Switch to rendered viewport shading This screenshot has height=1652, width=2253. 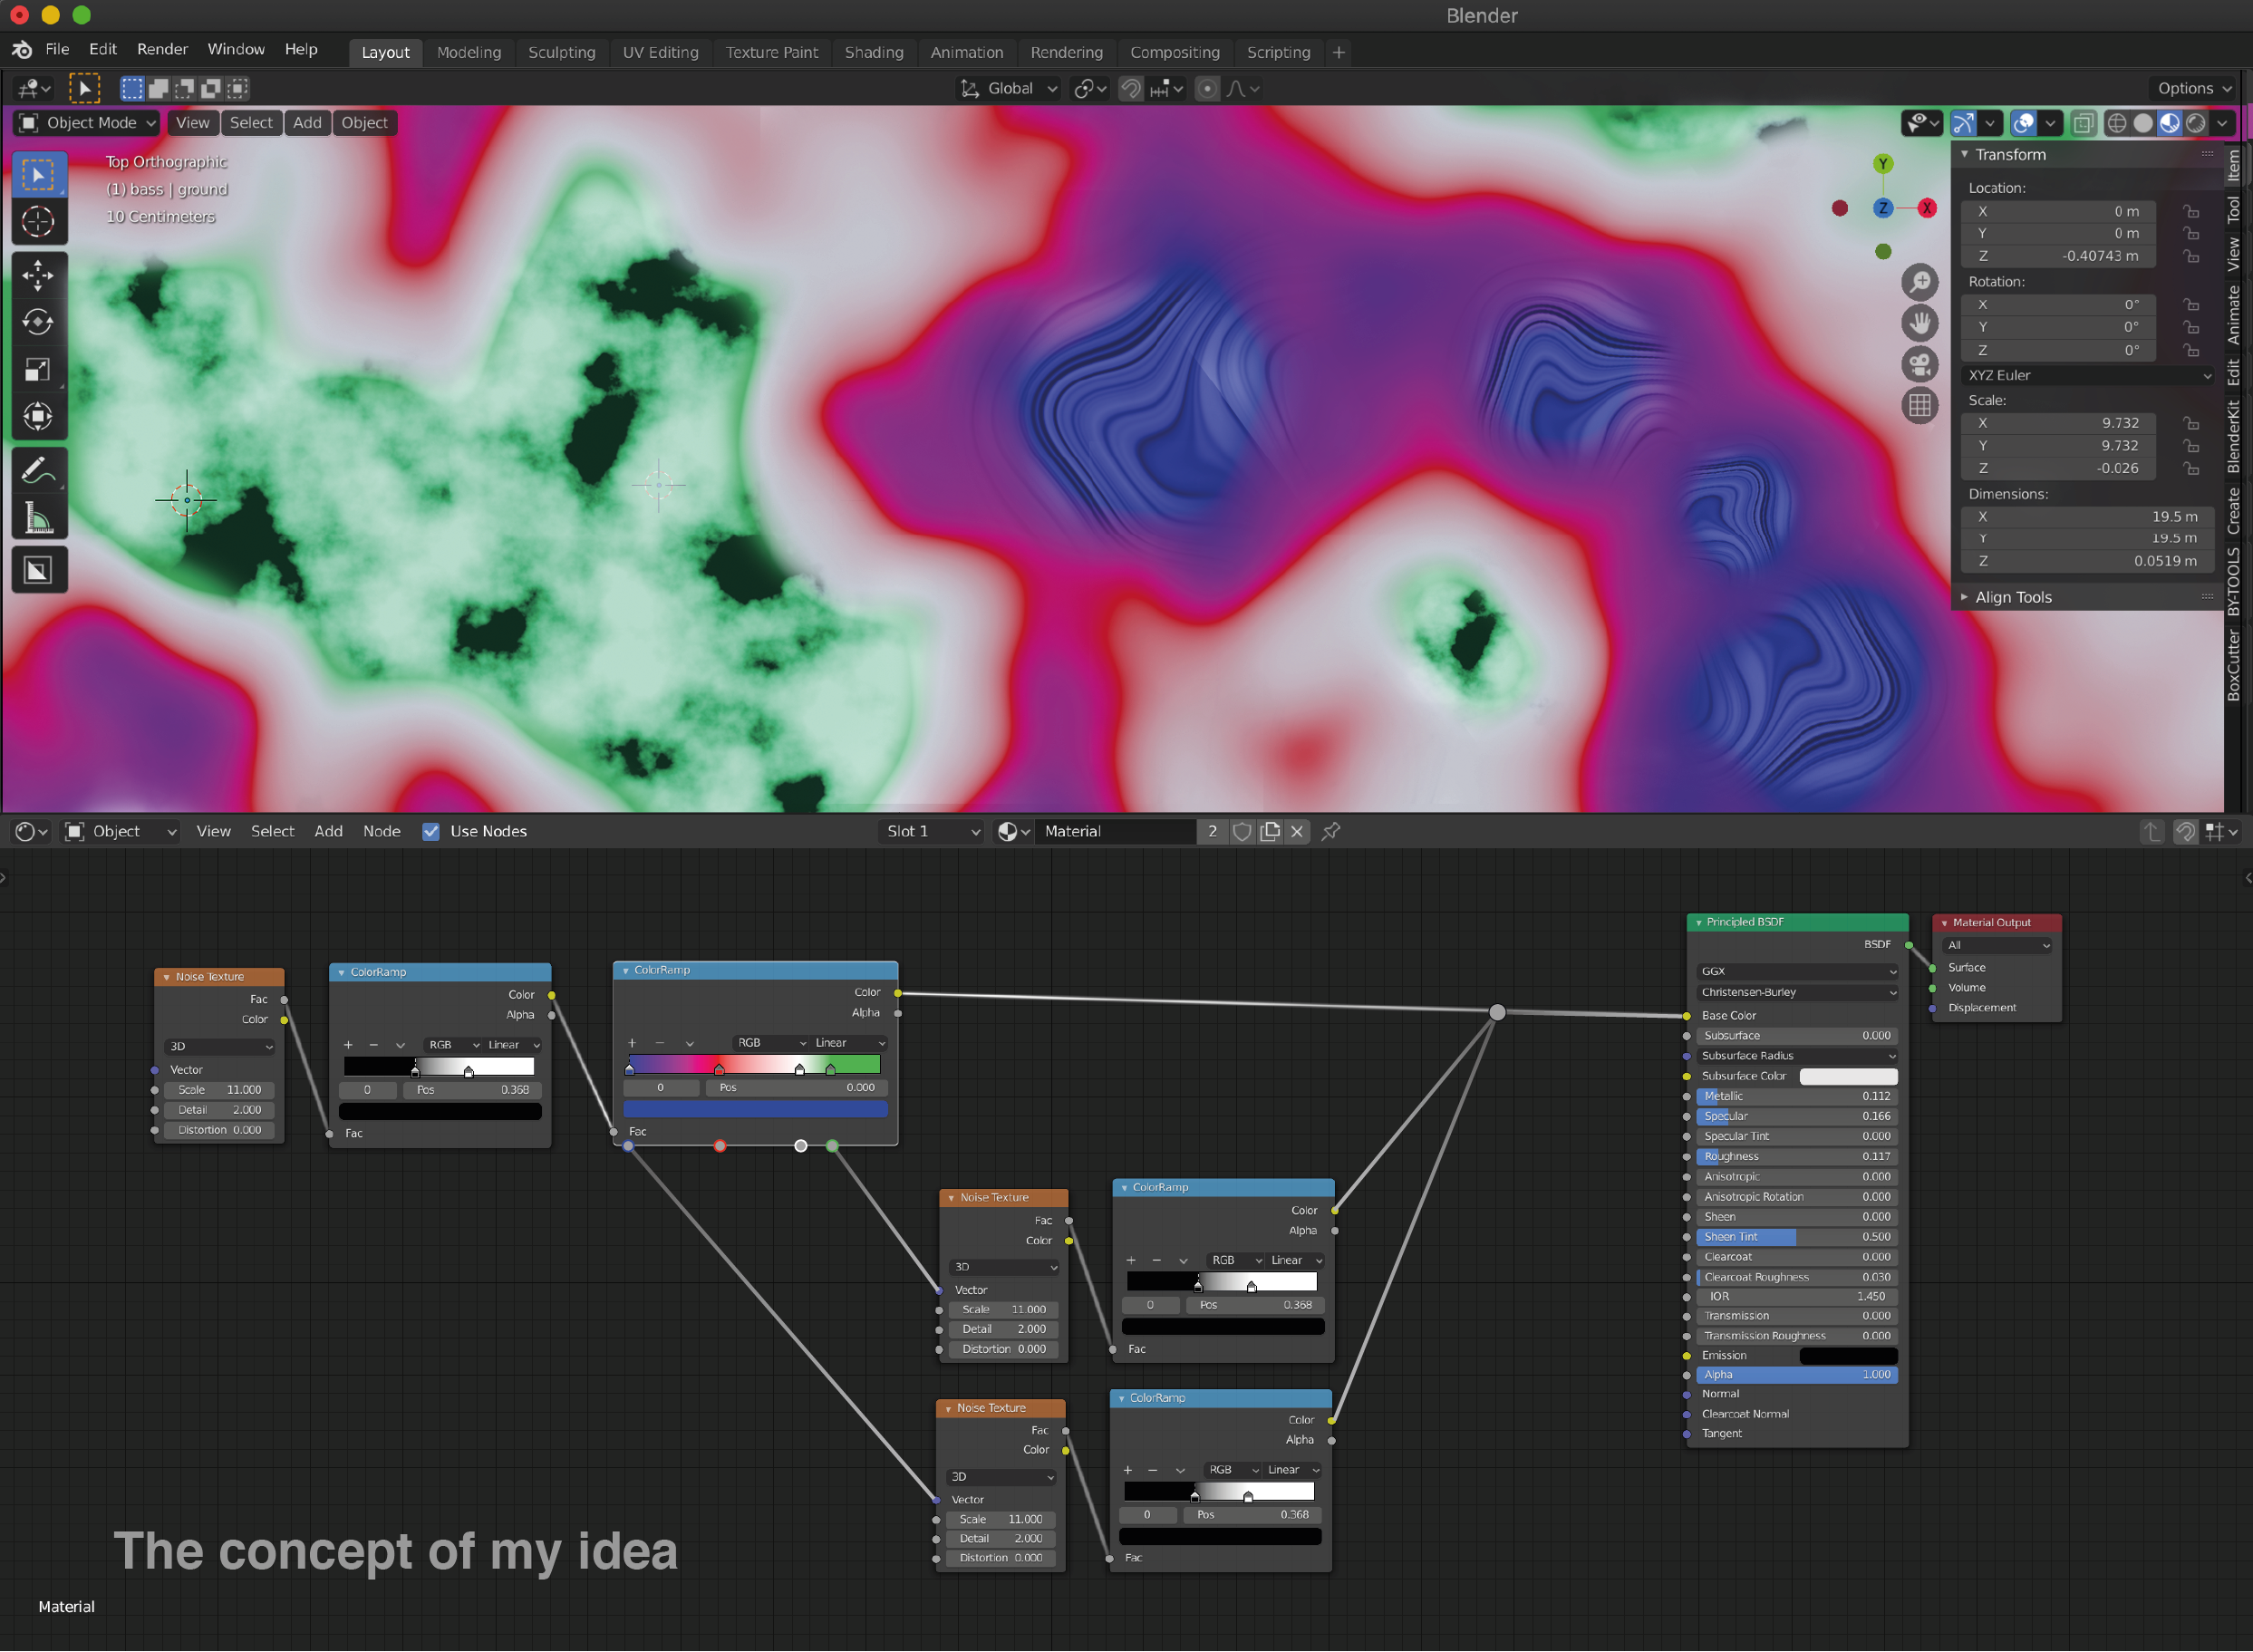coord(2196,122)
